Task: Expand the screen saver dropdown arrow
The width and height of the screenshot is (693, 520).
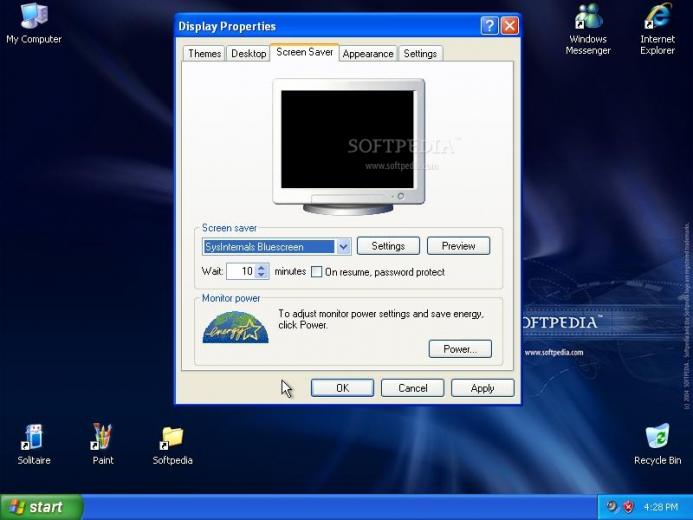Action: (x=343, y=247)
